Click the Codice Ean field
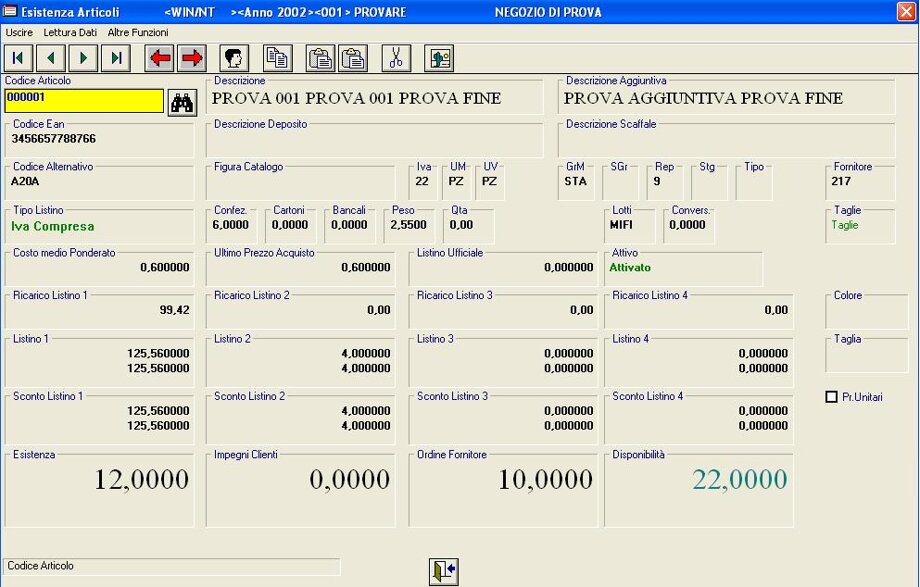 click(x=102, y=139)
